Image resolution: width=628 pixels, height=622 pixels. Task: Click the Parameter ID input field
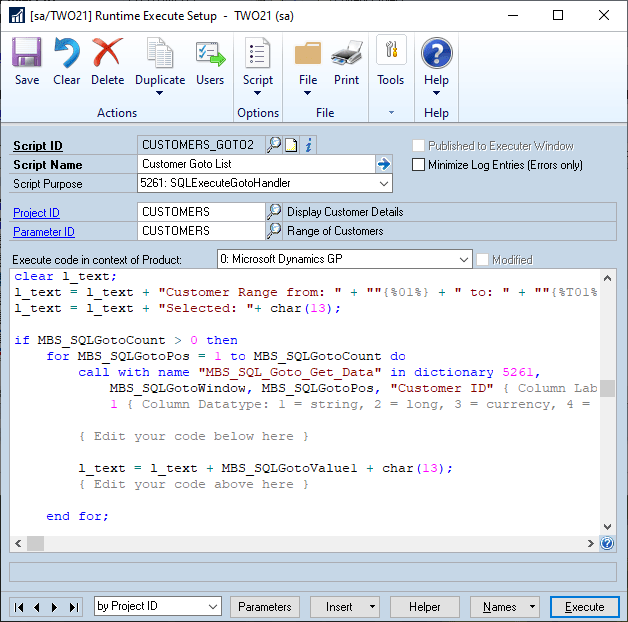[201, 231]
